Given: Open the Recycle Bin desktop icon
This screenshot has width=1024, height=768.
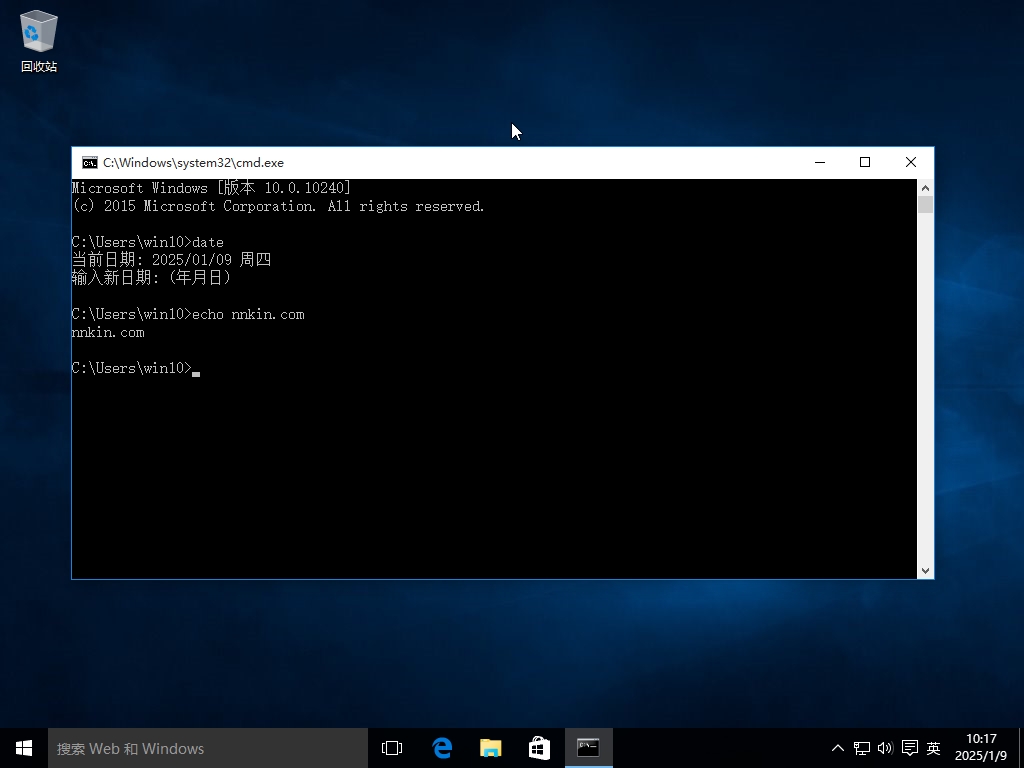Looking at the screenshot, I should [38, 40].
